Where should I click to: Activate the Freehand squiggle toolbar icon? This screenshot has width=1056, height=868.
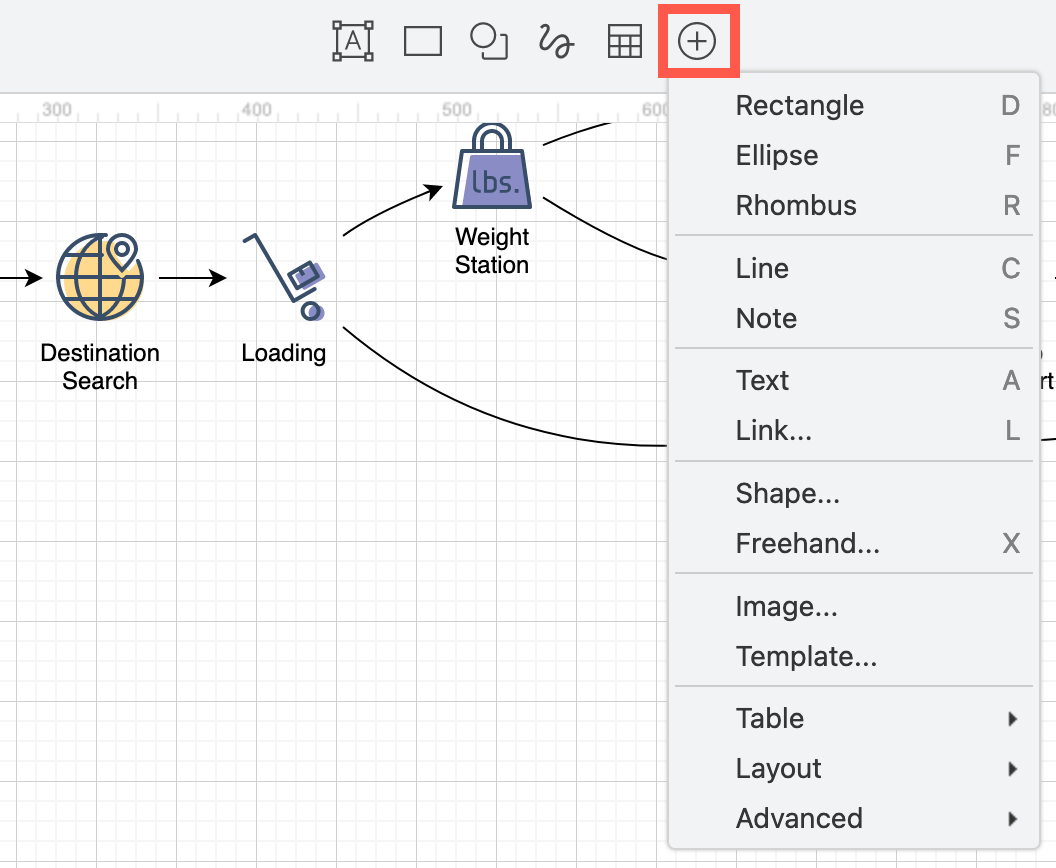556,41
